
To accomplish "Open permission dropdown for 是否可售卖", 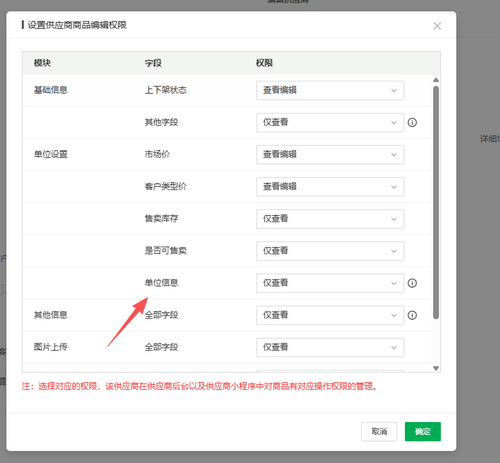I will (x=330, y=251).
